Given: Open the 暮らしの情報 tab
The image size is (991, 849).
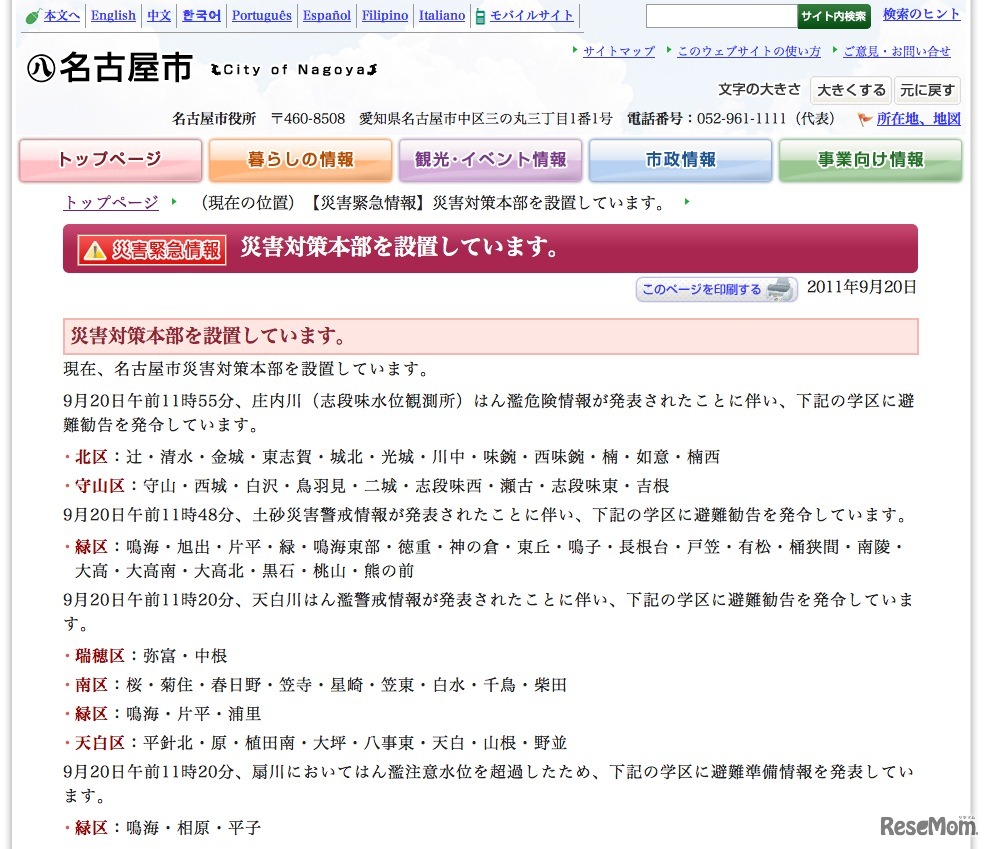Looking at the screenshot, I should (x=300, y=159).
